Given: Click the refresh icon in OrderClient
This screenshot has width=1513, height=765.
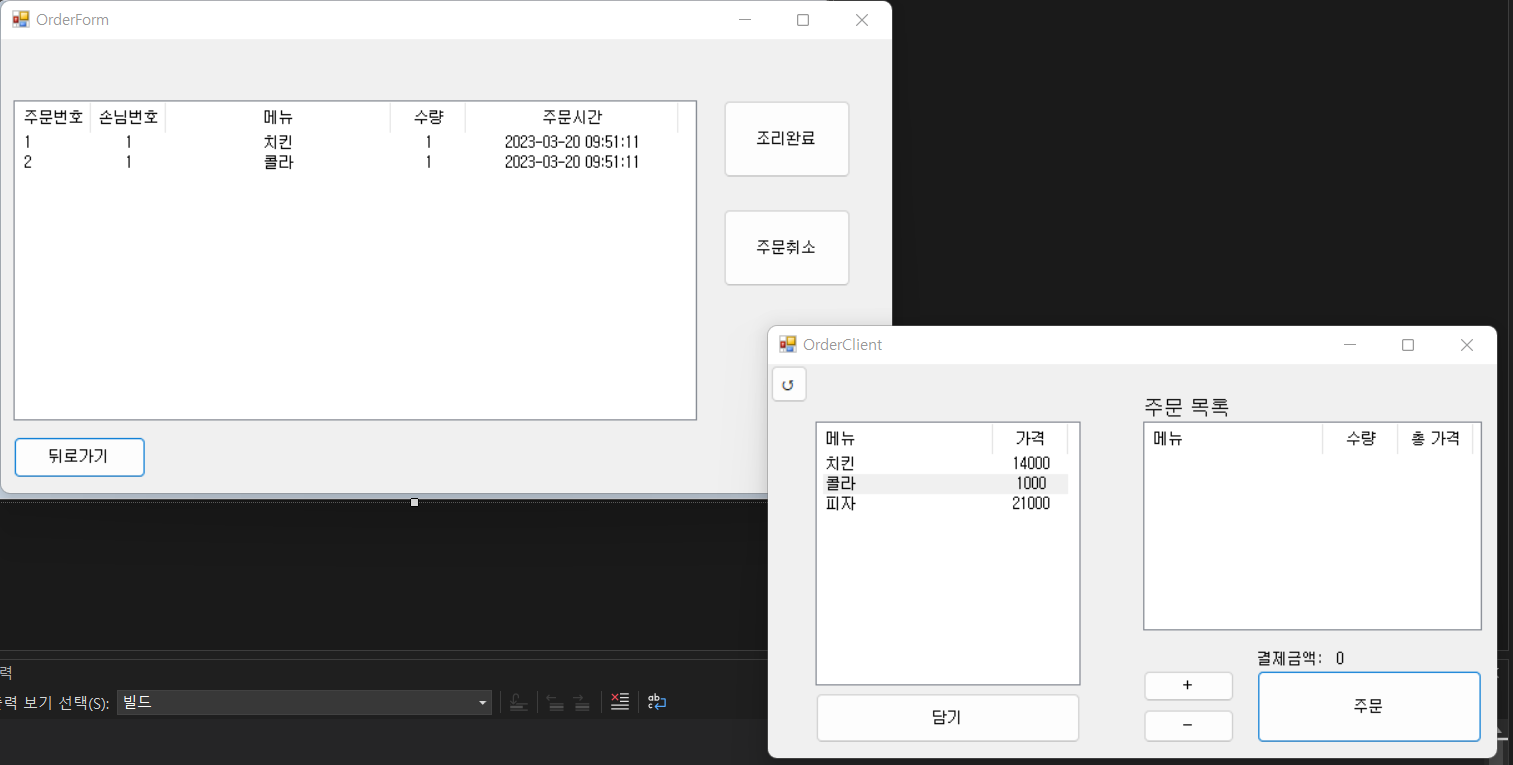Looking at the screenshot, I should click(789, 384).
